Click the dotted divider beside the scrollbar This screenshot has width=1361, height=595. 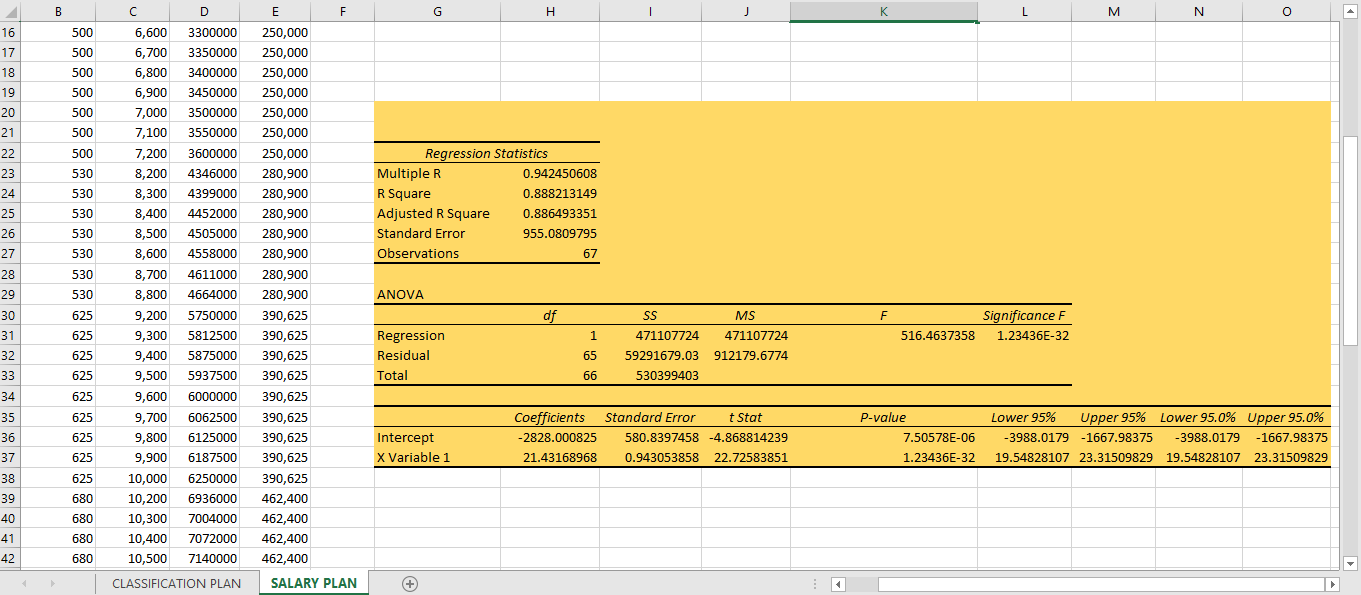815,583
